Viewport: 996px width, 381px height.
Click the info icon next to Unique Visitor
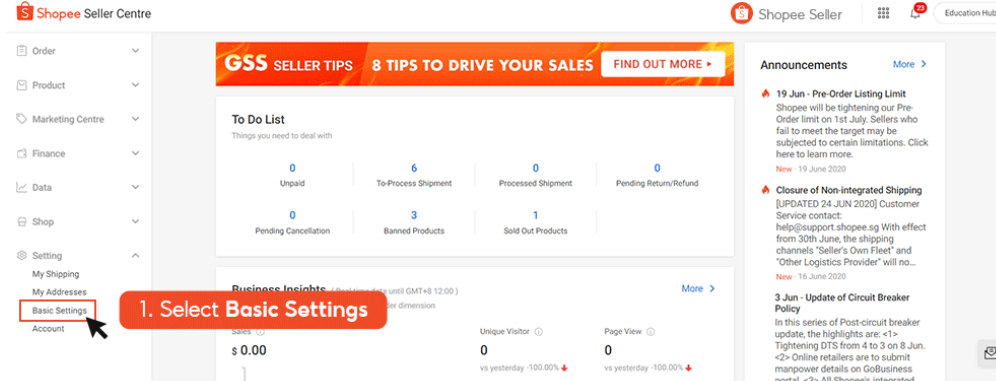[539, 331]
